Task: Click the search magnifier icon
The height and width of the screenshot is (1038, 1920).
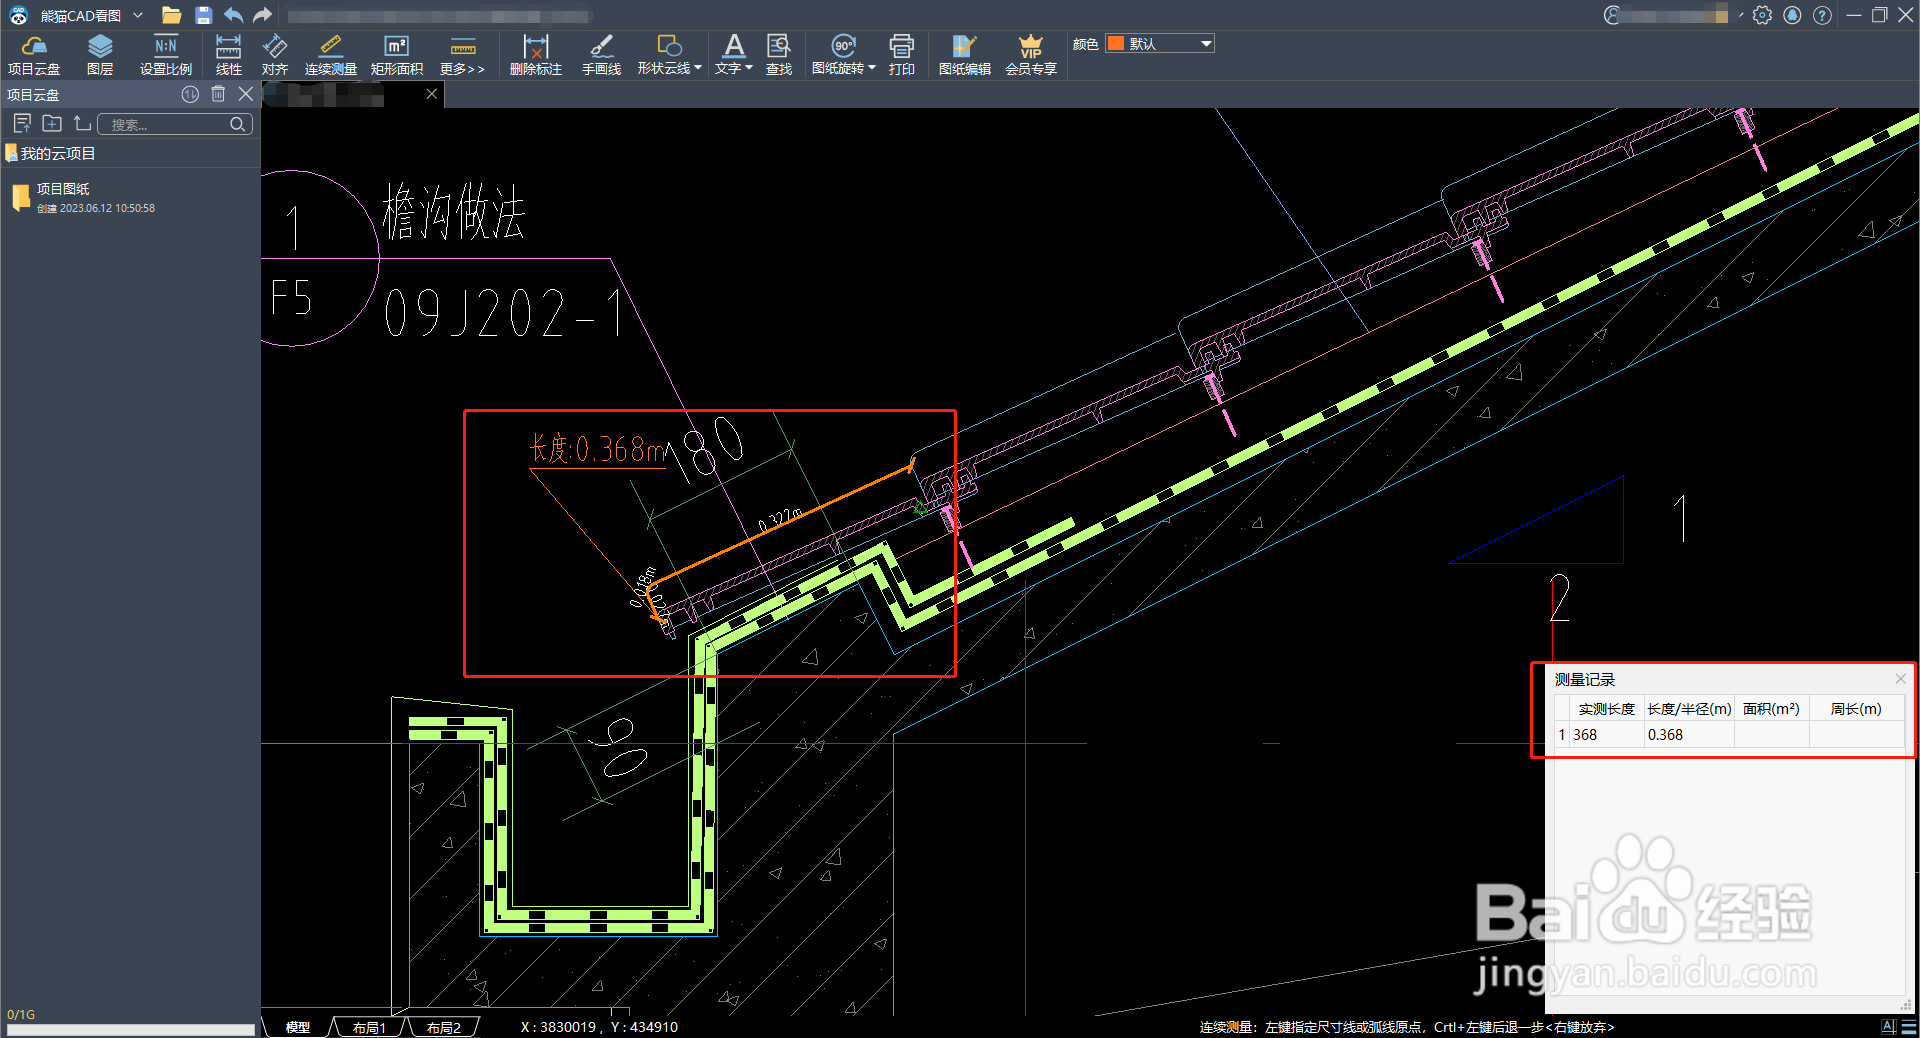Action: 238,124
